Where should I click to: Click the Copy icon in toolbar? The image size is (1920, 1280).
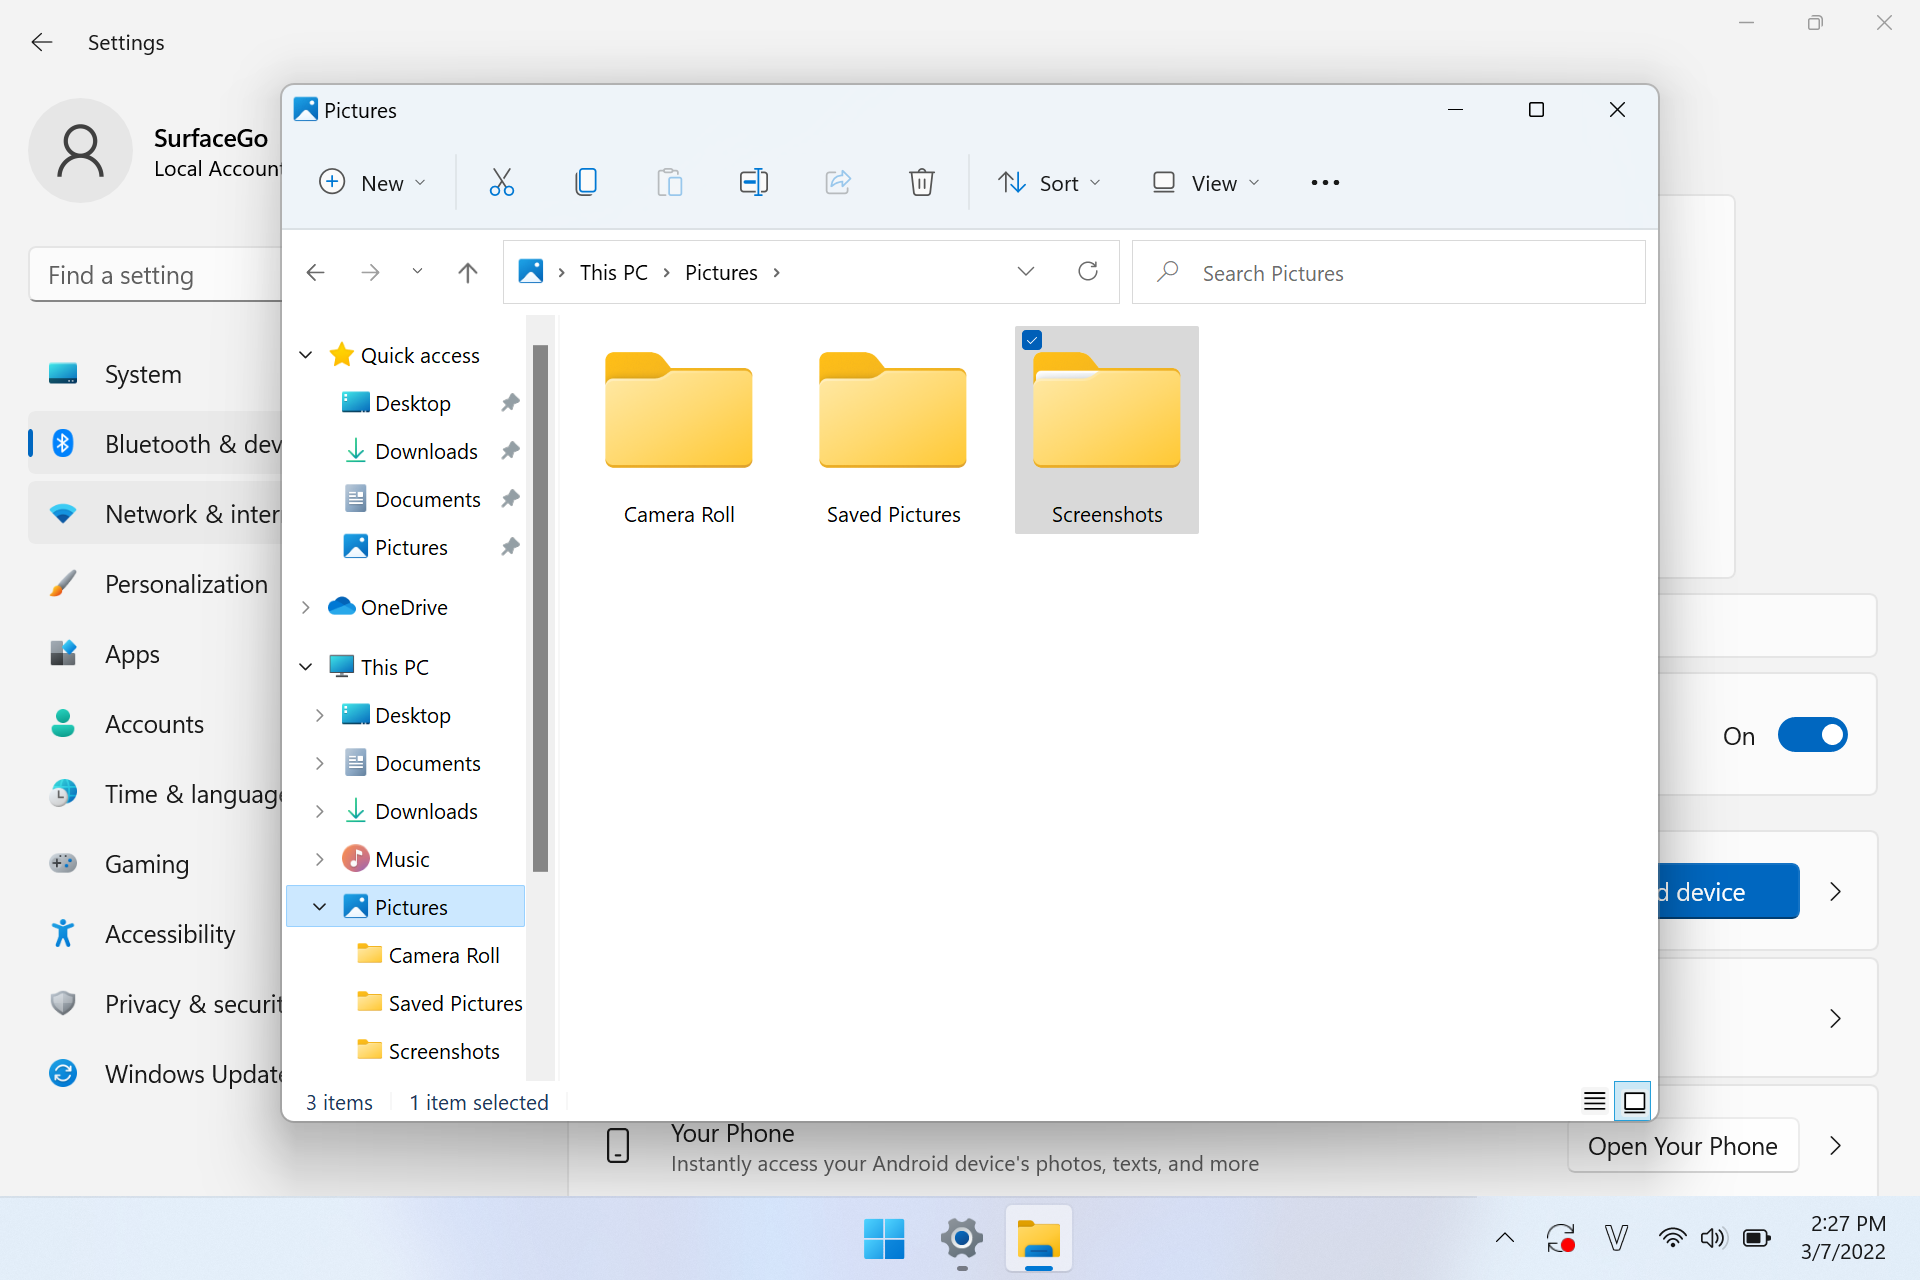point(586,182)
